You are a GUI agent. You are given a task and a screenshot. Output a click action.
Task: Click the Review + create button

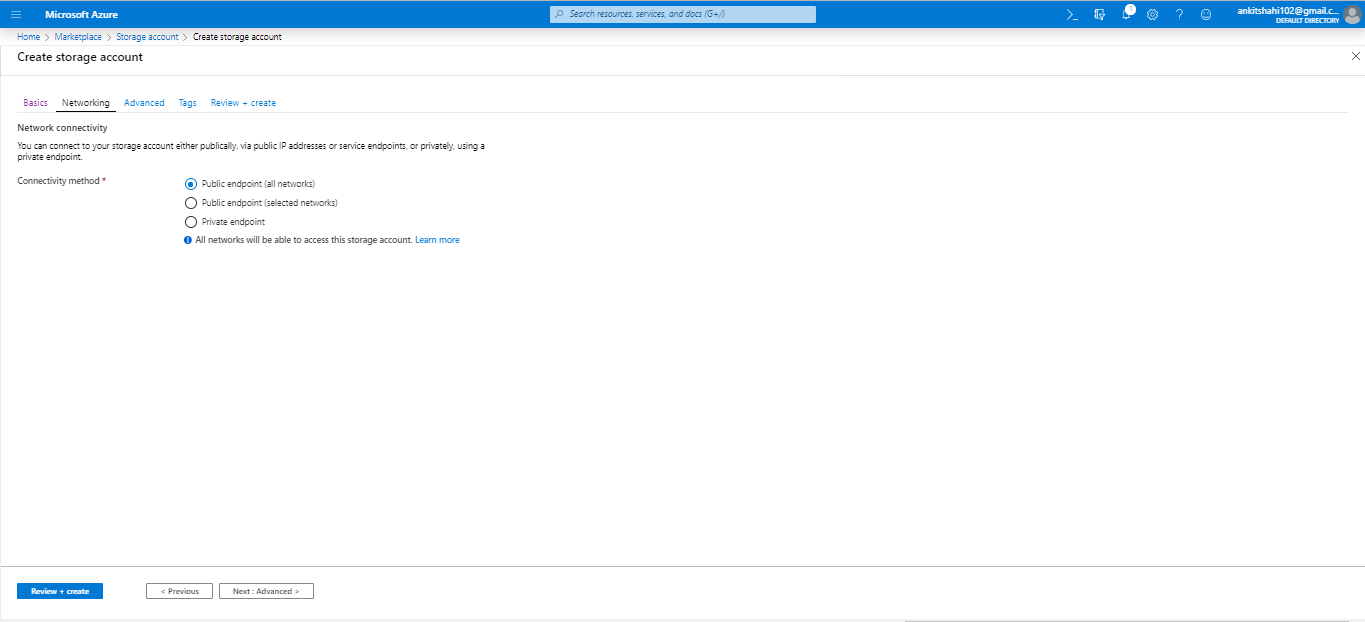[x=59, y=590]
